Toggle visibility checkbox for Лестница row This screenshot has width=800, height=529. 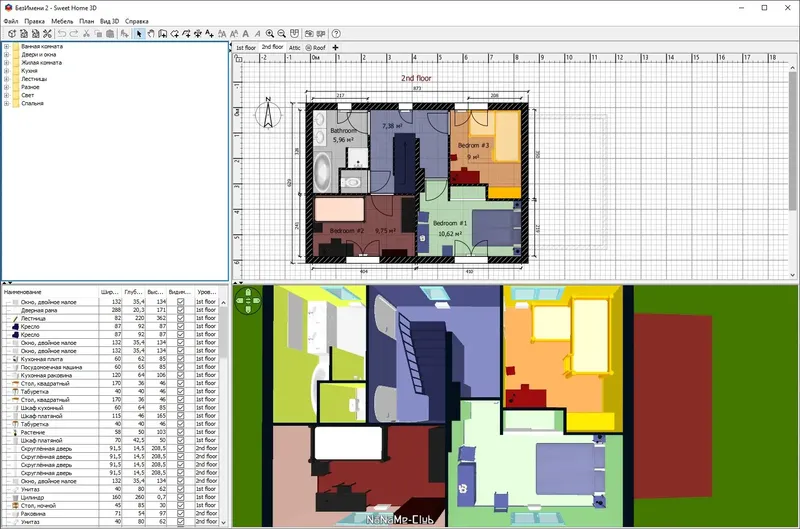(x=180, y=318)
